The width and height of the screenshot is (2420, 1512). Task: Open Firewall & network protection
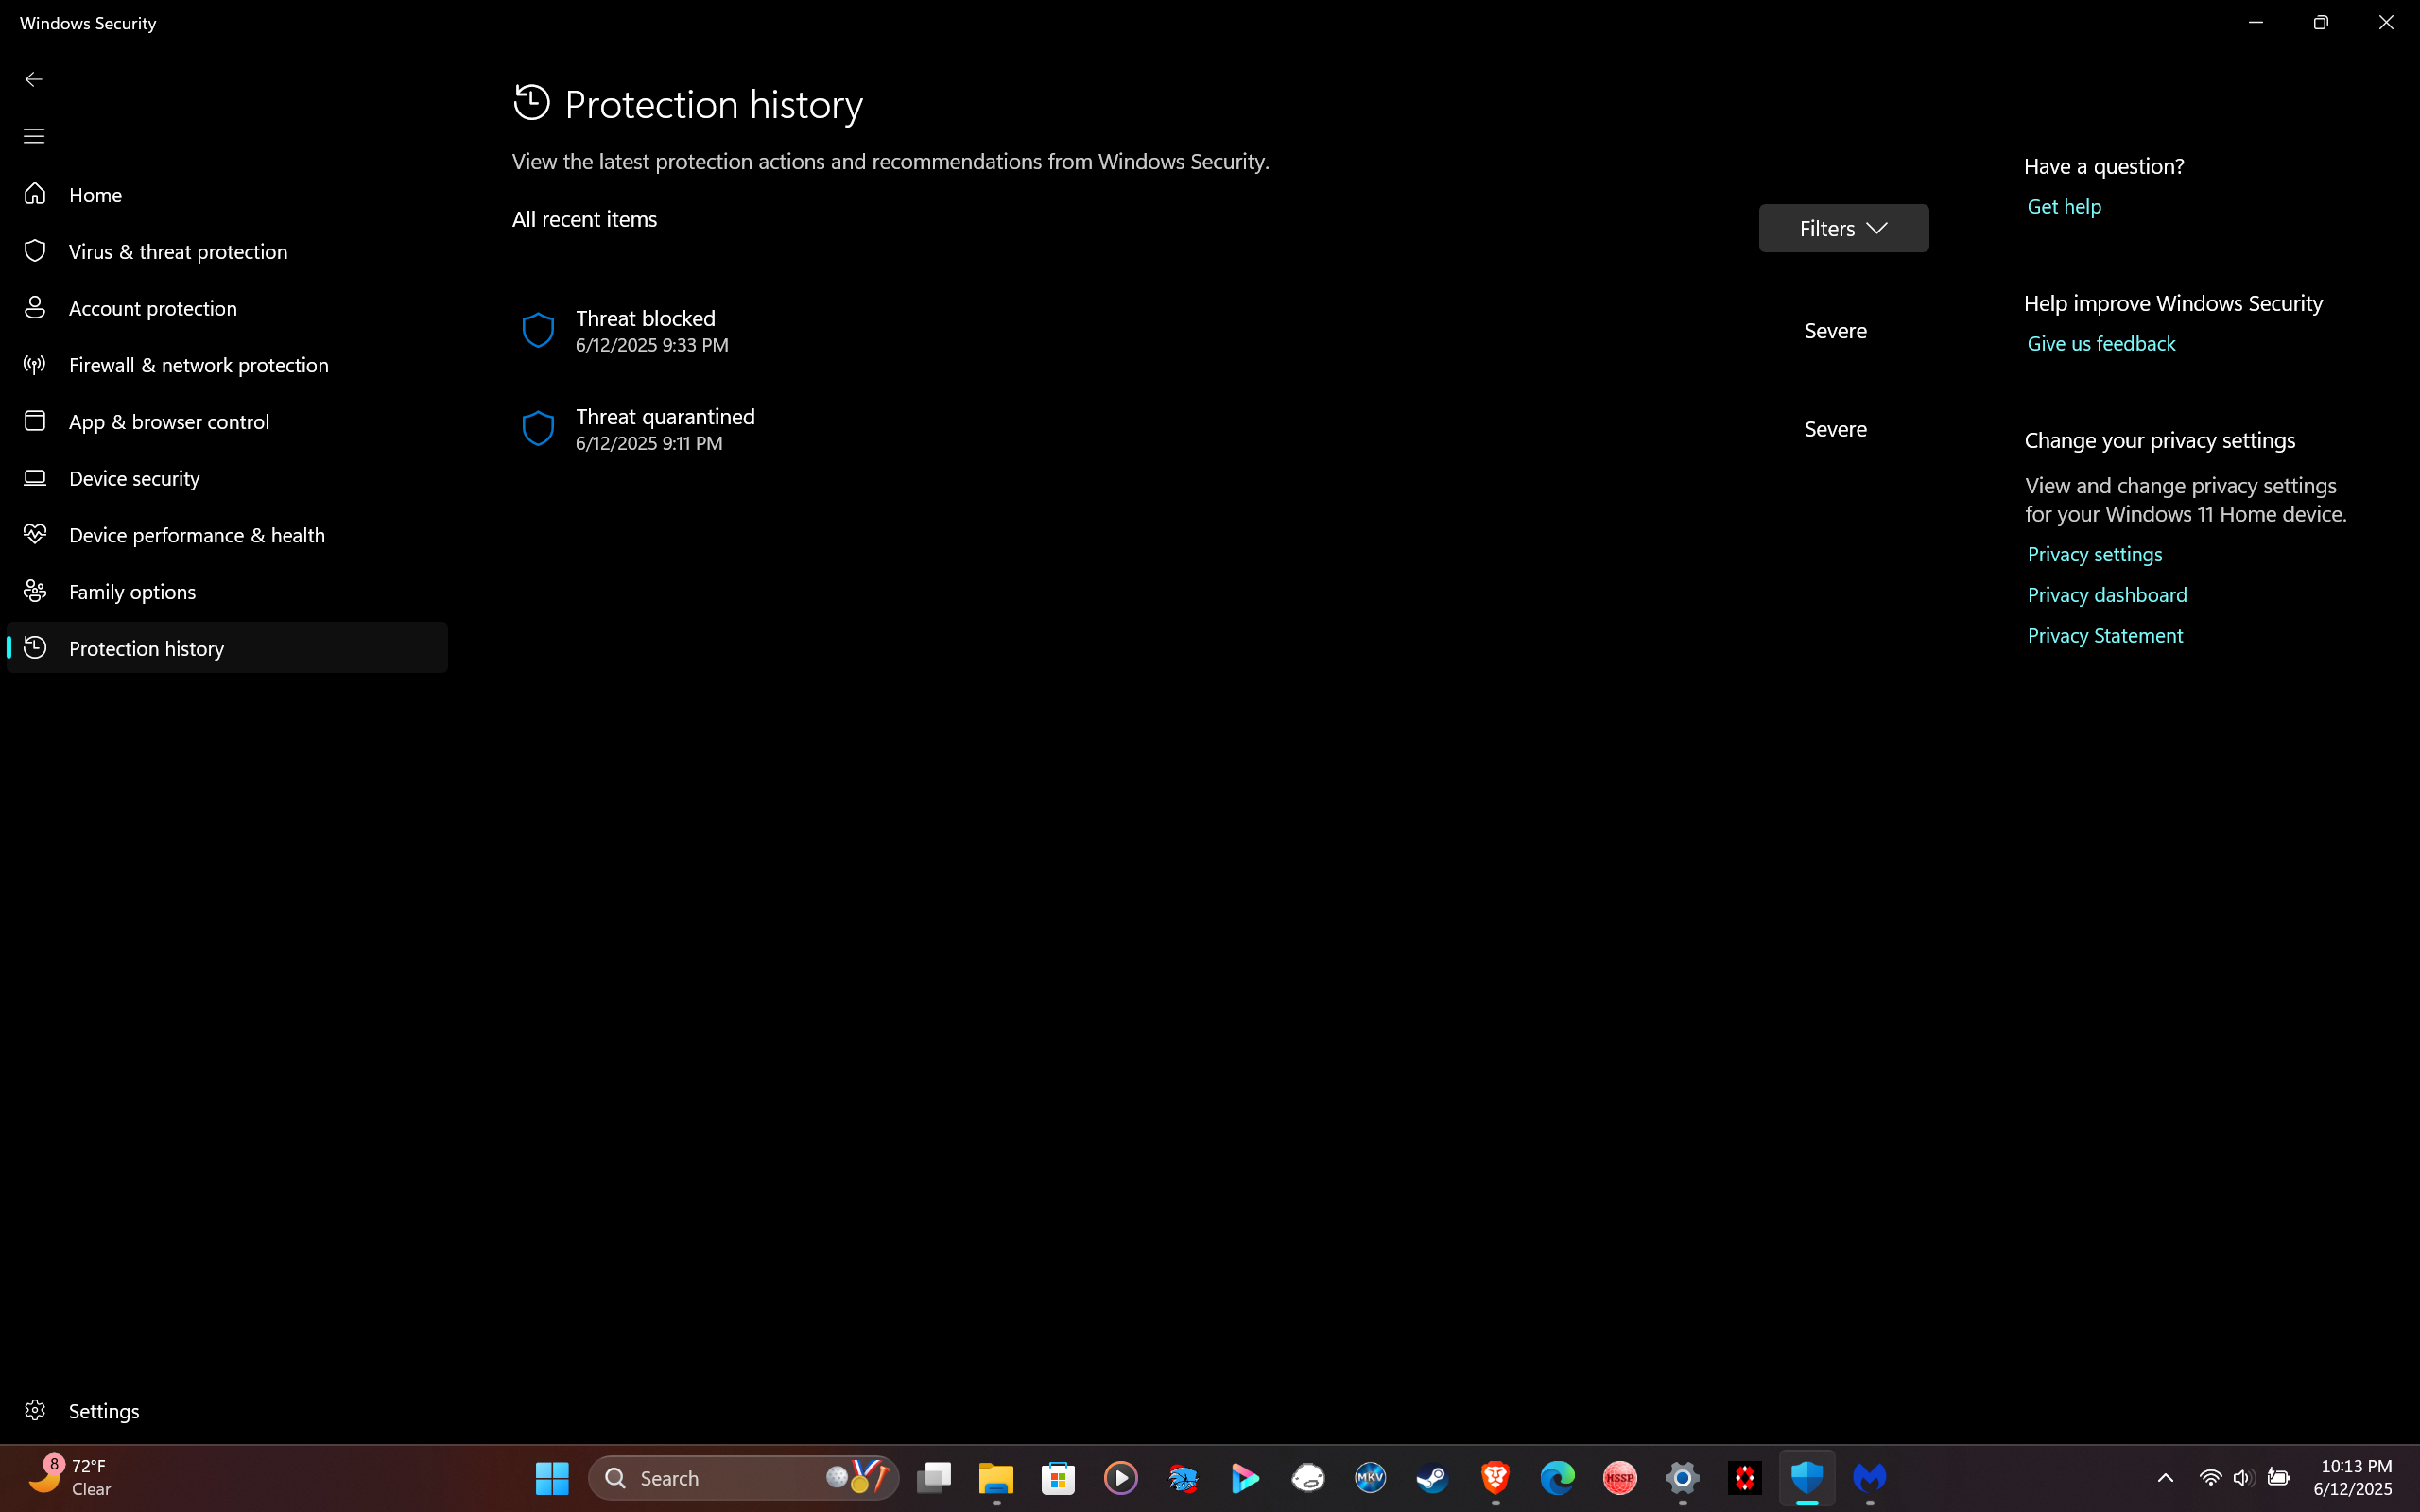(x=198, y=365)
